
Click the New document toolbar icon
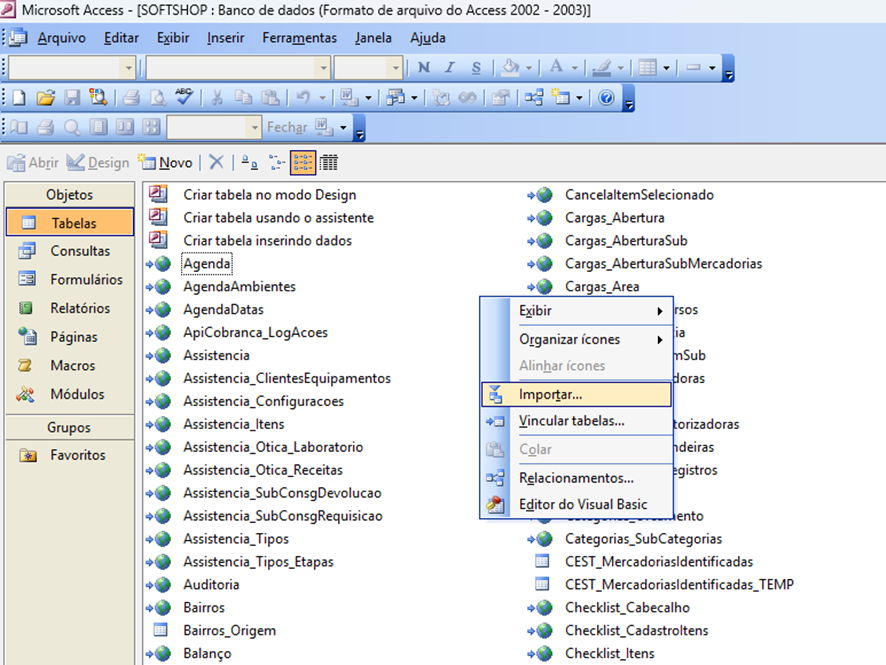coord(19,98)
